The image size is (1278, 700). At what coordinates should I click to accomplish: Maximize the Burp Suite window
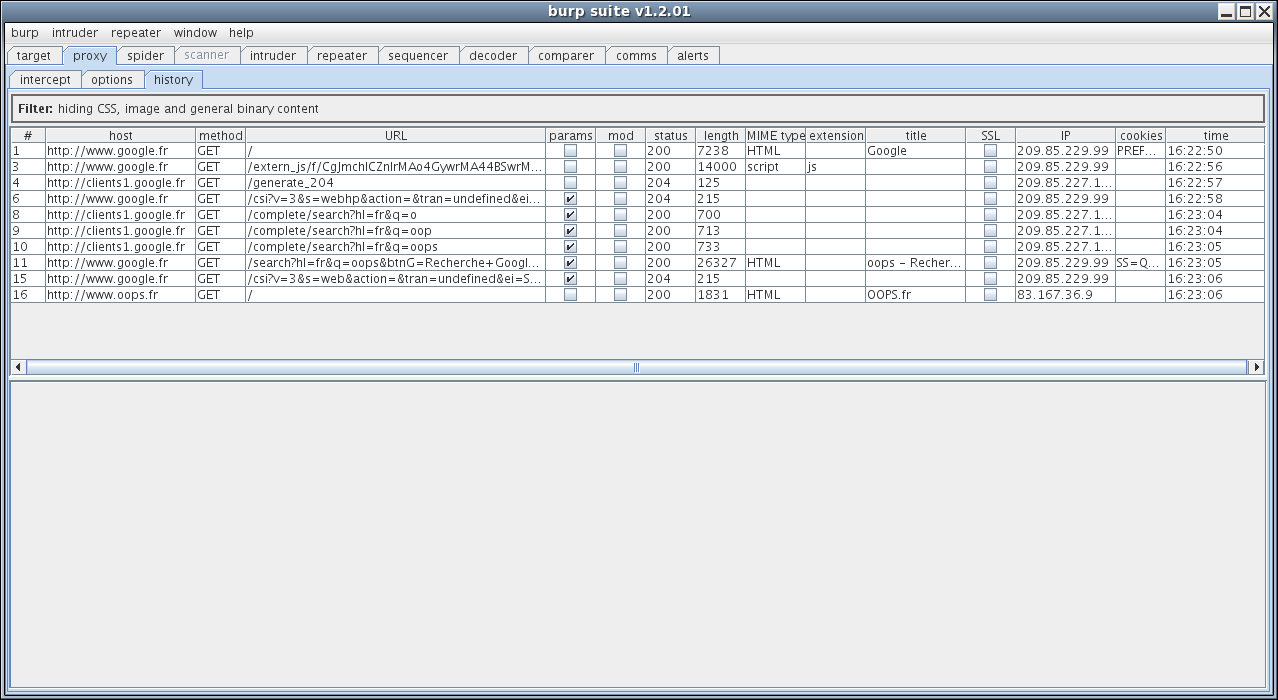pyautogui.click(x=1245, y=12)
